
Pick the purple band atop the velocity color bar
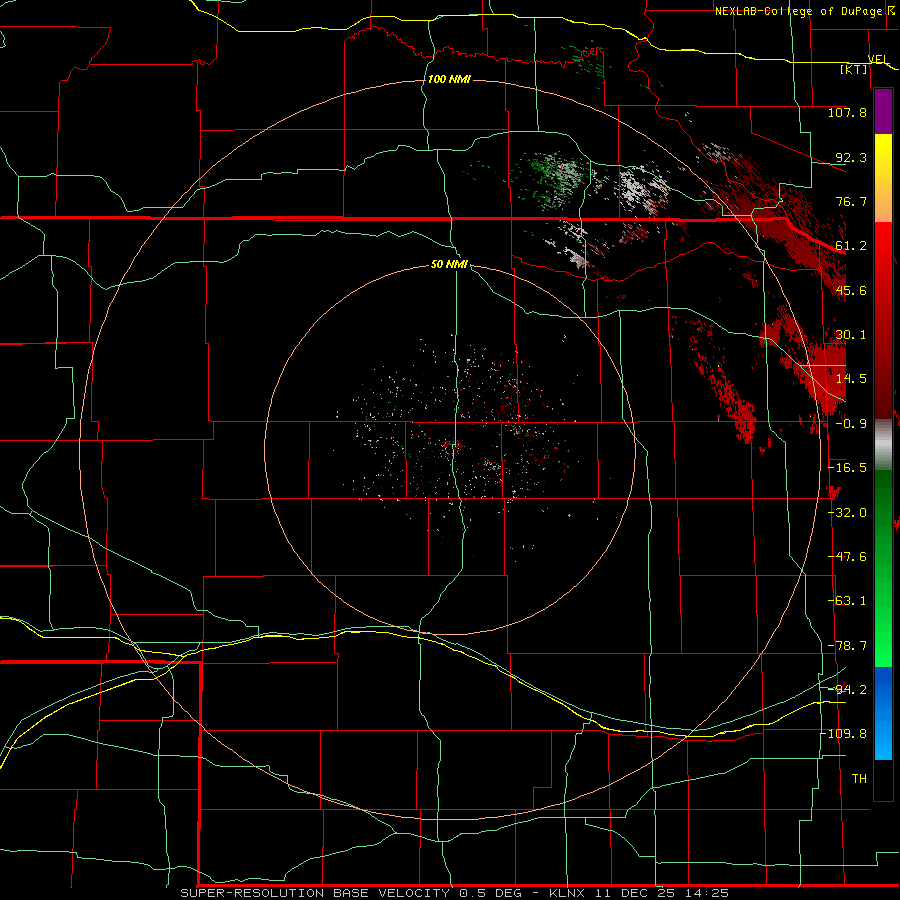pos(883,111)
